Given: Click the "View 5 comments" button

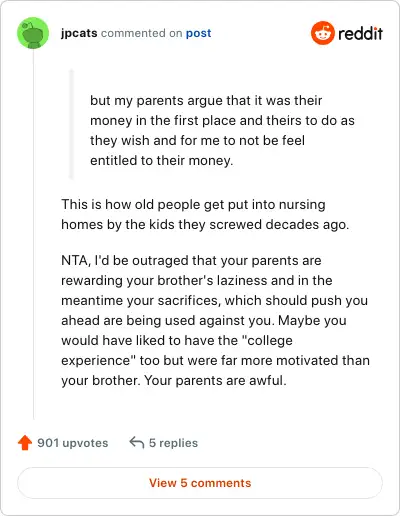Looking at the screenshot, I should [200, 483].
